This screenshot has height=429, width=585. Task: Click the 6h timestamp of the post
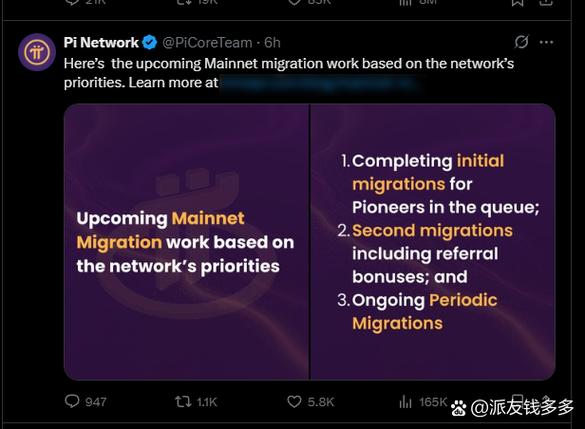coord(272,43)
